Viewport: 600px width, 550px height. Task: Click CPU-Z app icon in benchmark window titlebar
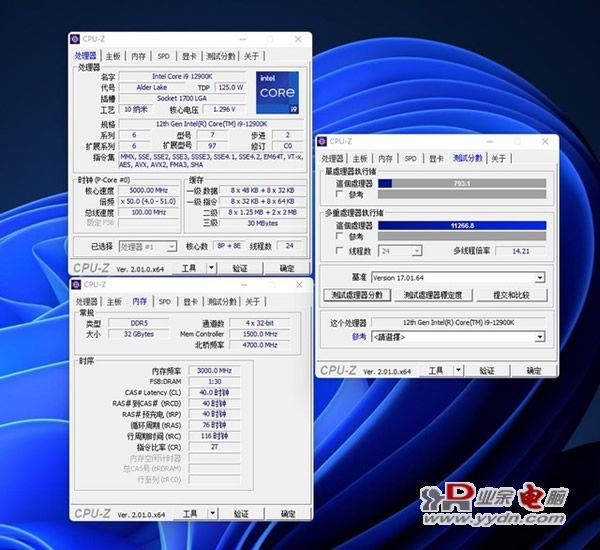click(x=322, y=141)
